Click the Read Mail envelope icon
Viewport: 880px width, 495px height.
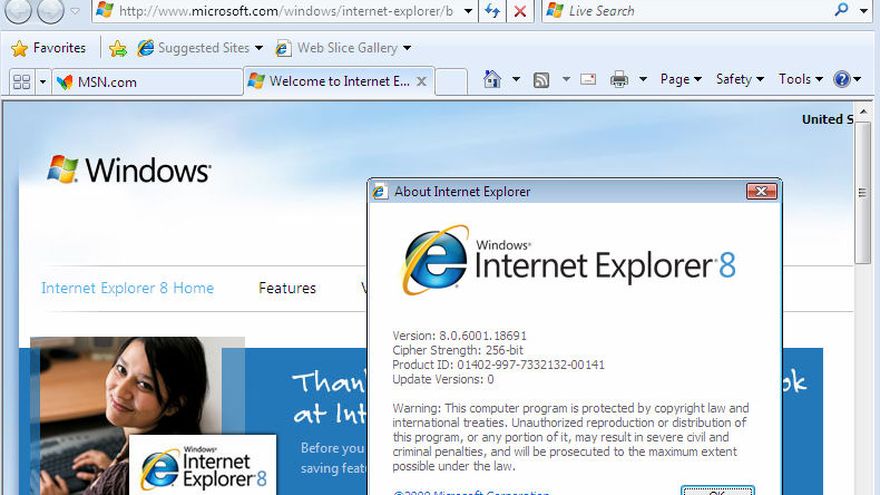tap(588, 79)
